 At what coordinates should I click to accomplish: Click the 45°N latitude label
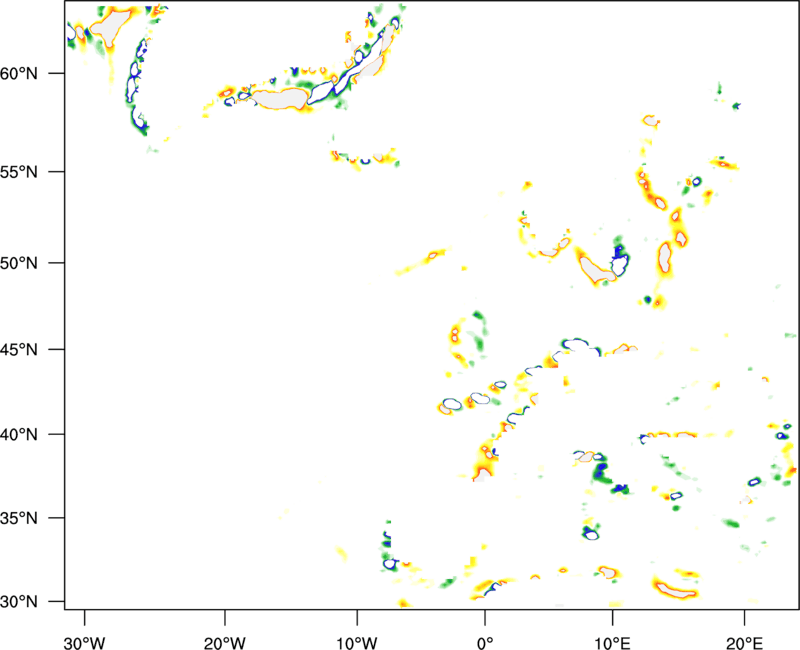pos(19,350)
